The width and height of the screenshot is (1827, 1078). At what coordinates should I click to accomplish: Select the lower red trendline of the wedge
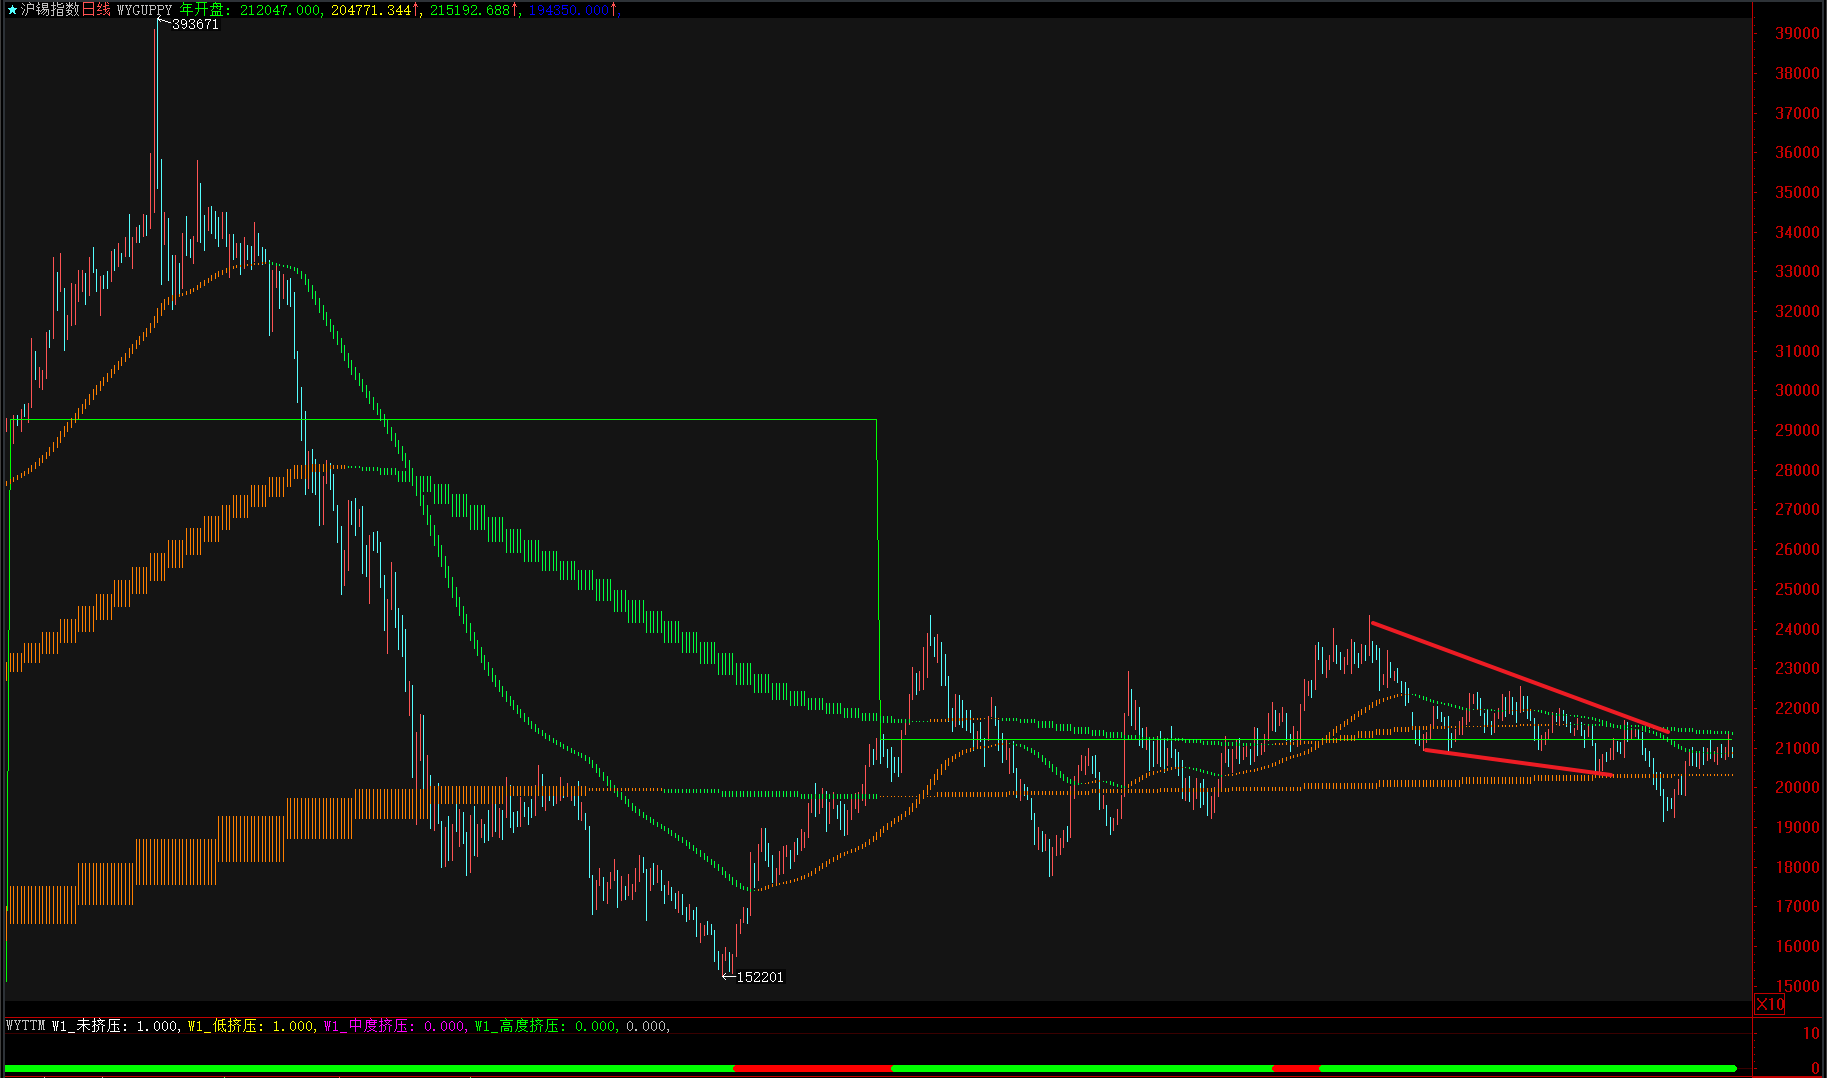coord(1518,762)
